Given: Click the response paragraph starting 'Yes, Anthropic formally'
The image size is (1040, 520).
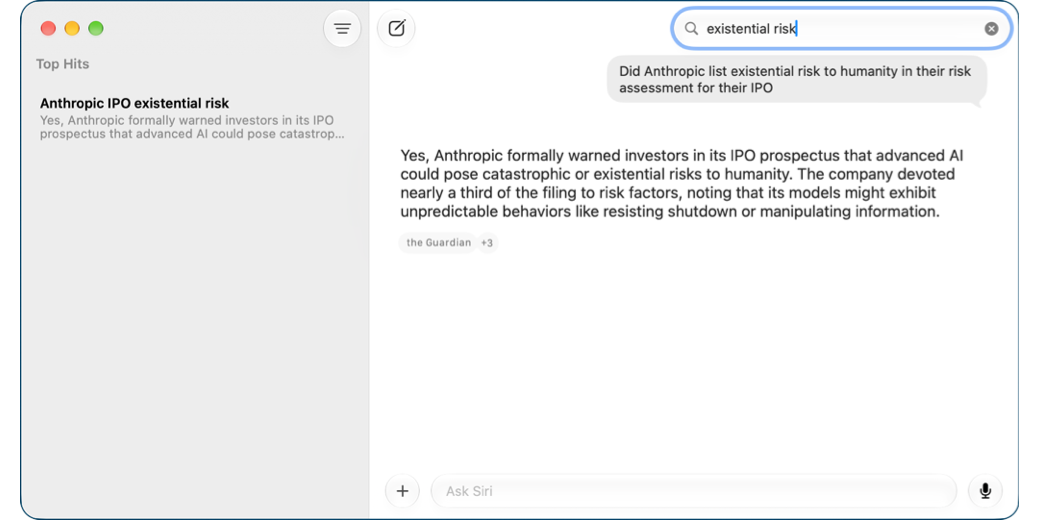Looking at the screenshot, I should pyautogui.click(x=682, y=184).
